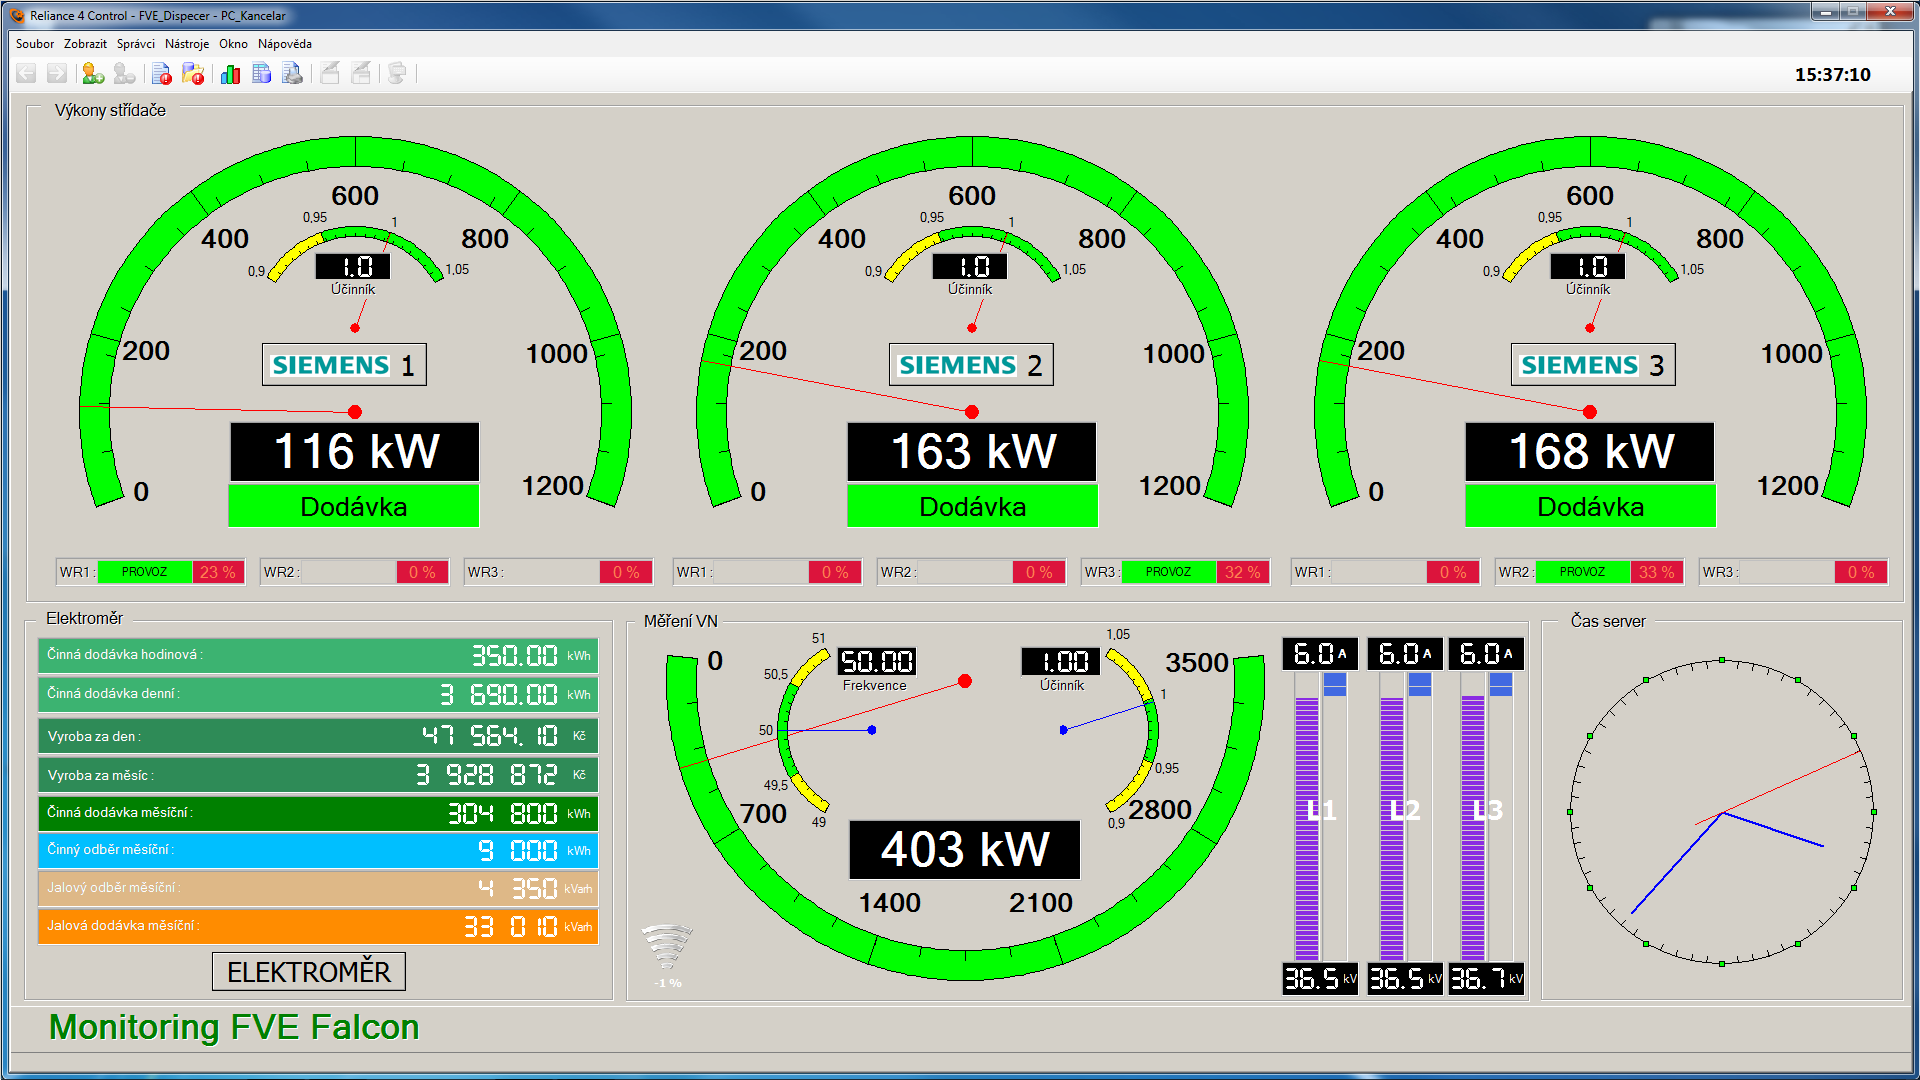
Task: Click the 403 kW power display
Action: 964,850
